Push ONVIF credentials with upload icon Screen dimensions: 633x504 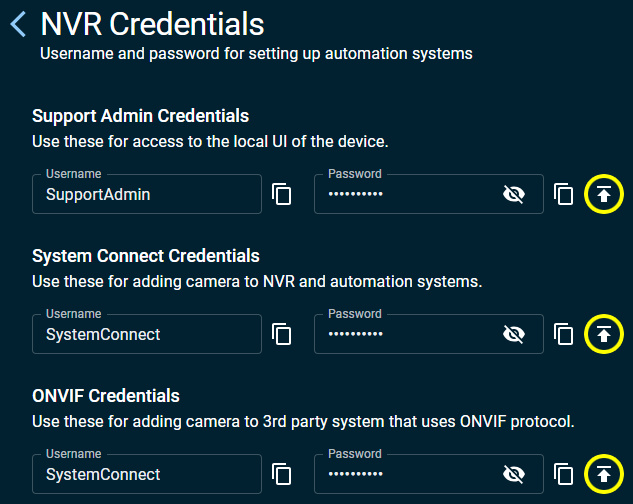(x=604, y=474)
